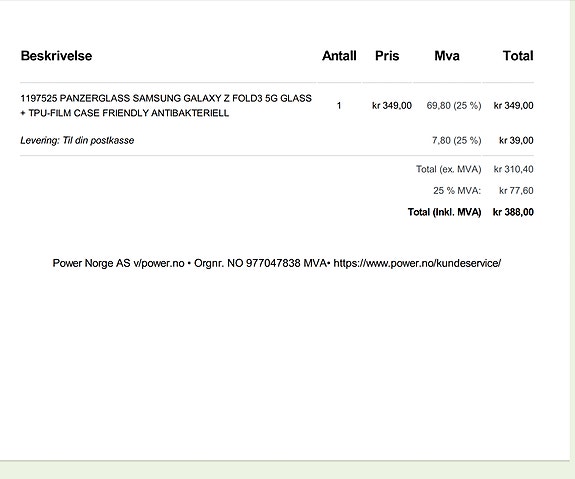The height and width of the screenshot is (479, 575).
Task: Click the product VAT 69,80 (25 %)
Action: (x=454, y=106)
